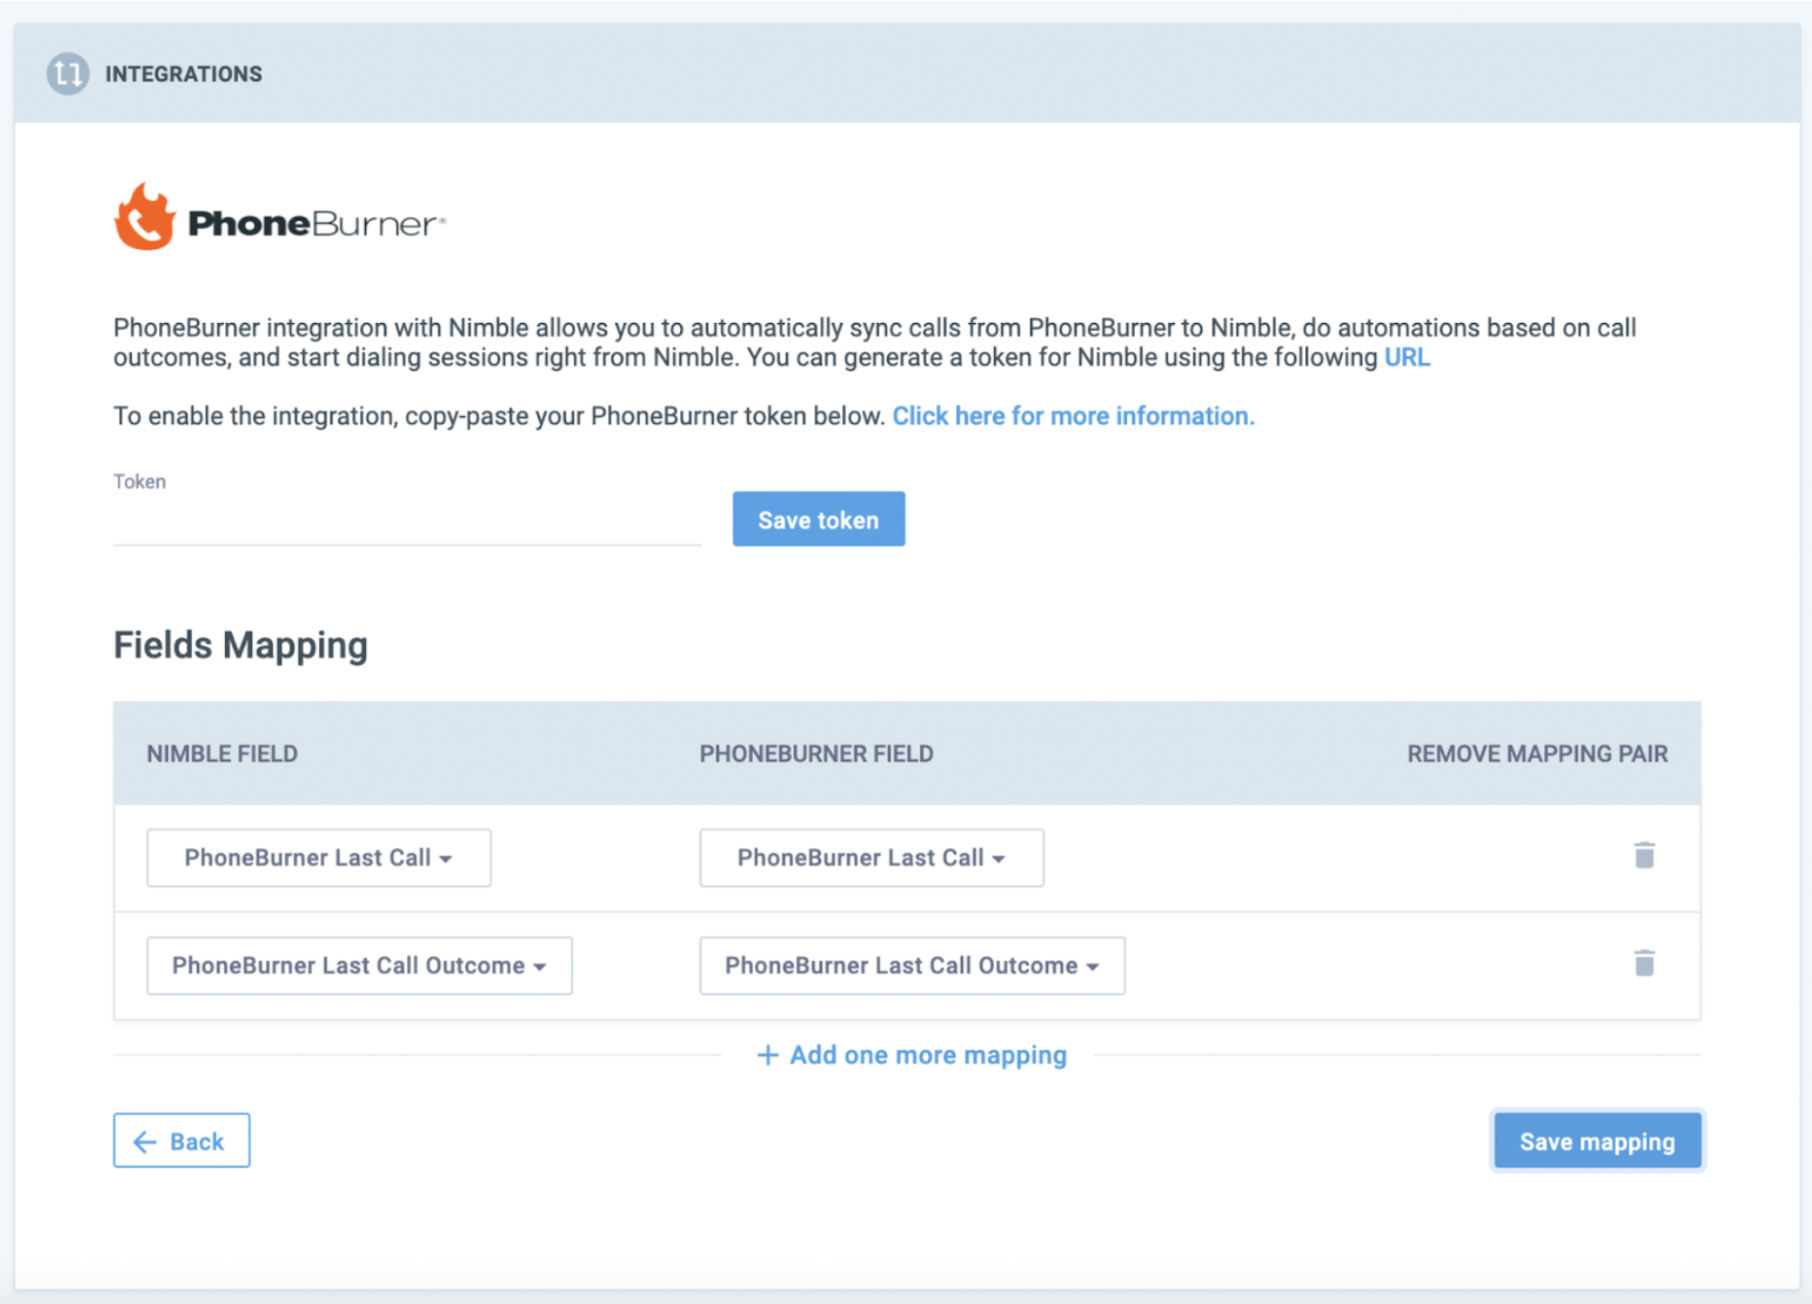Click the Integrations sync icon in header
Image resolution: width=1812 pixels, height=1304 pixels.
tap(68, 74)
